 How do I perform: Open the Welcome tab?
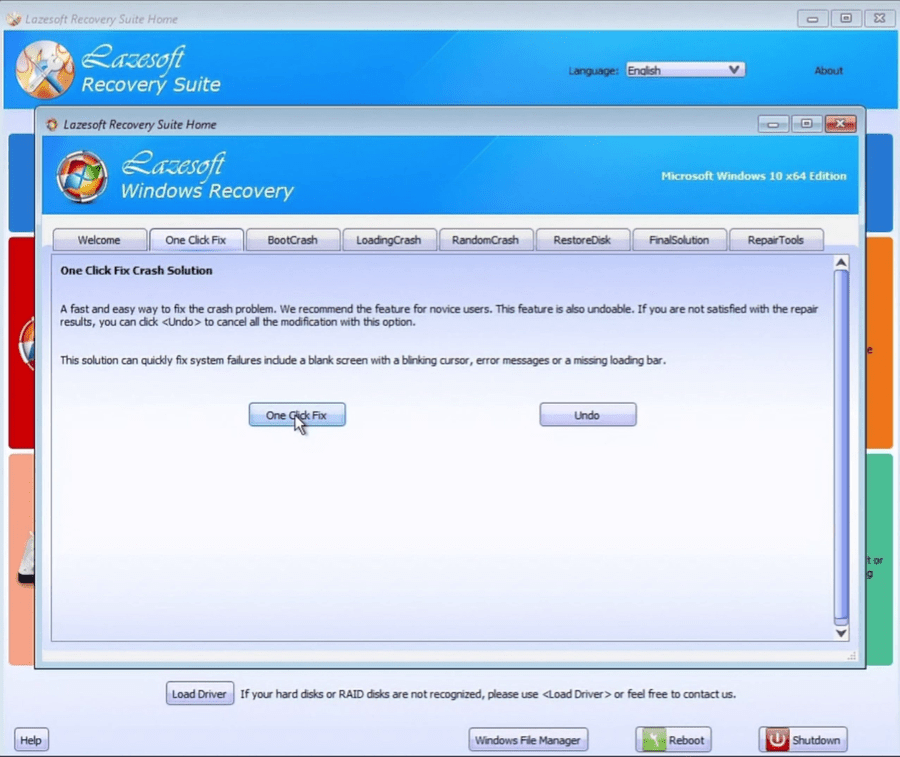tap(99, 240)
